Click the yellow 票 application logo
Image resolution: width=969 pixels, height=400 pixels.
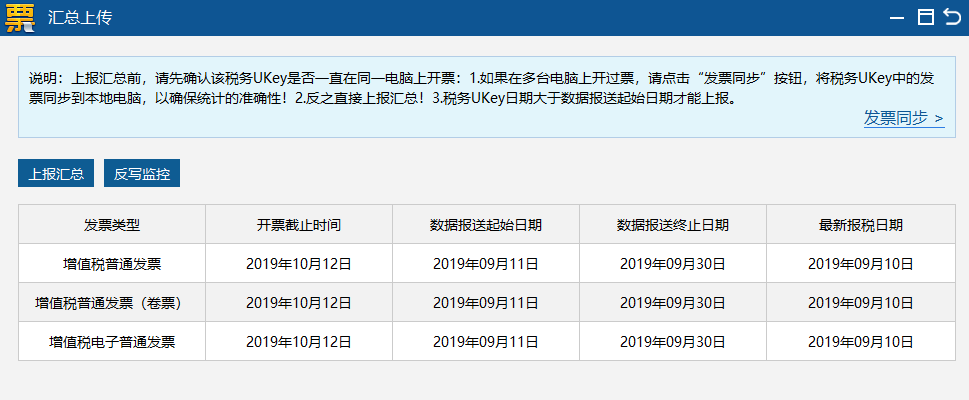[x=20, y=17]
